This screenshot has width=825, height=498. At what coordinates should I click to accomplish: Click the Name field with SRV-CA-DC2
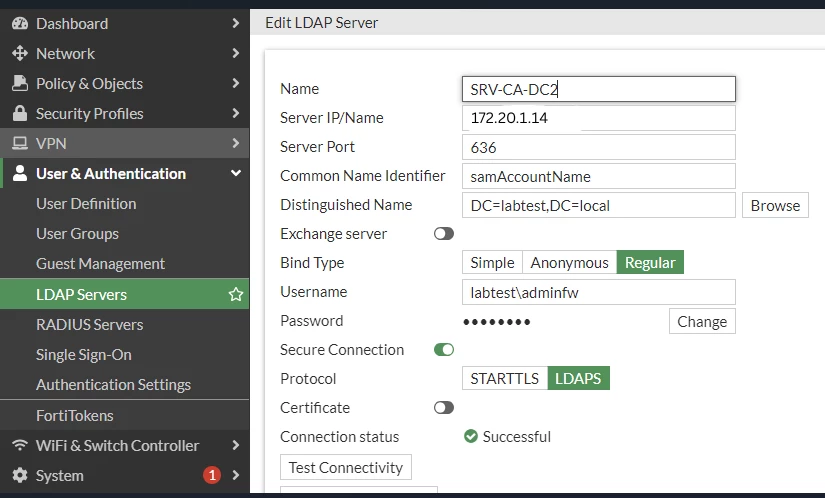(x=599, y=89)
